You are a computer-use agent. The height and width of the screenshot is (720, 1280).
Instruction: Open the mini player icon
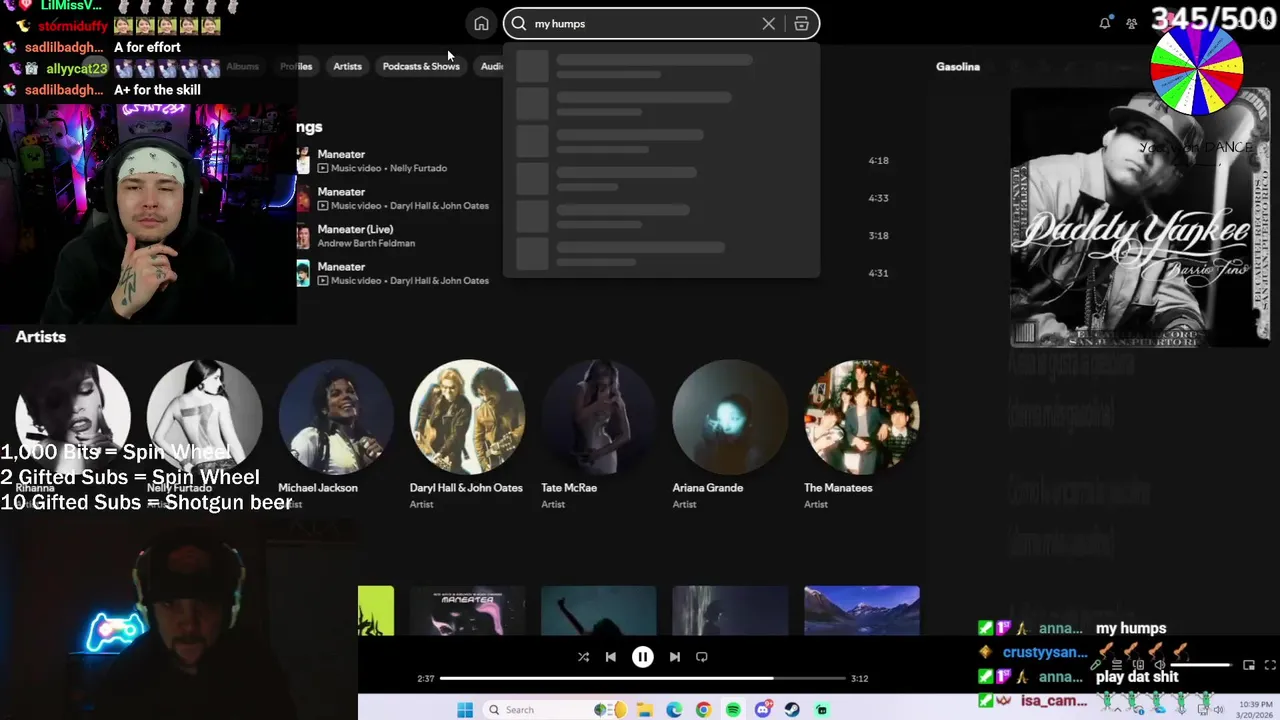(x=1249, y=665)
